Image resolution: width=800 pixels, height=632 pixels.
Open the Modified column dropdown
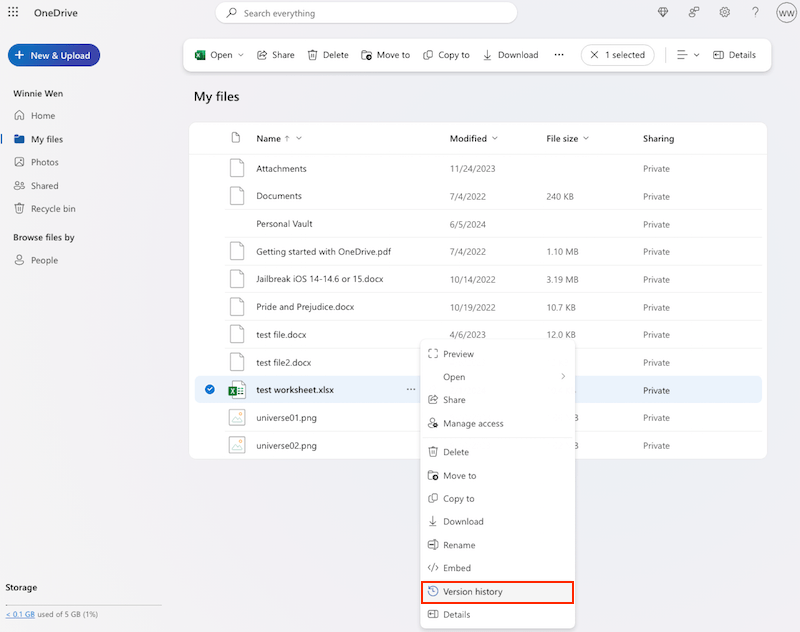[x=498, y=138]
